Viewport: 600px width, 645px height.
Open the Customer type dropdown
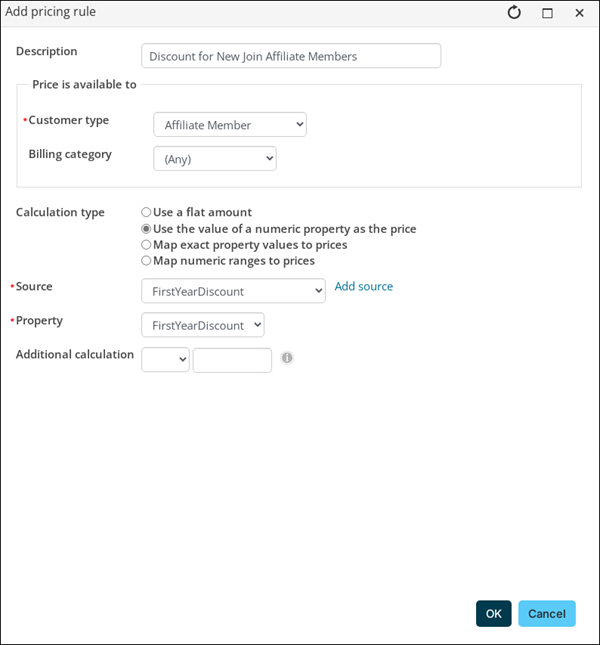(230, 125)
